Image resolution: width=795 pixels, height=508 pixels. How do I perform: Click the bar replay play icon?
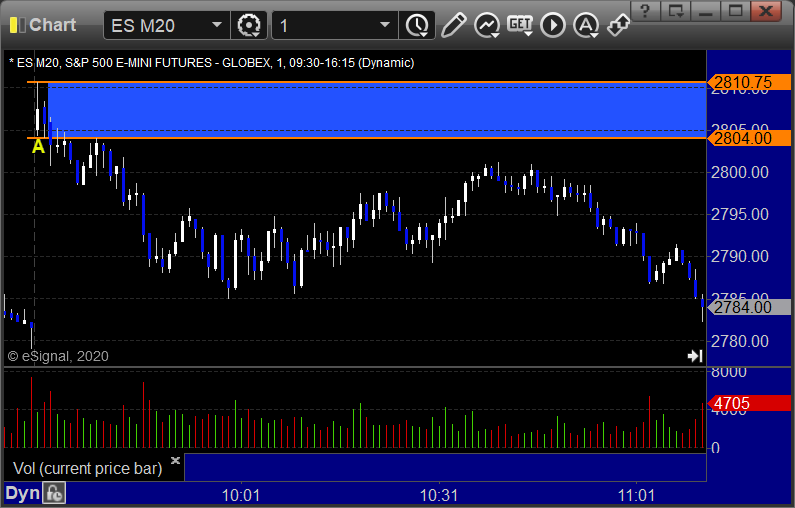coord(553,25)
